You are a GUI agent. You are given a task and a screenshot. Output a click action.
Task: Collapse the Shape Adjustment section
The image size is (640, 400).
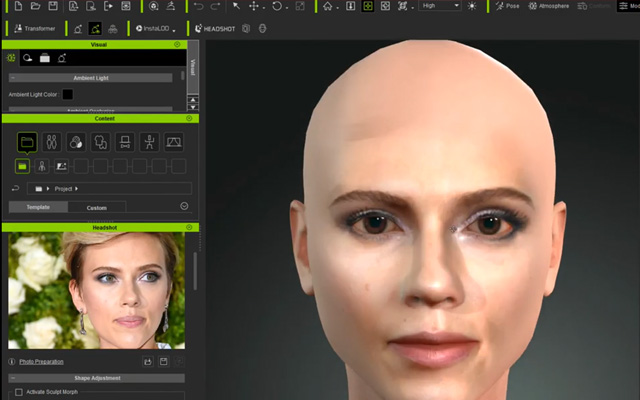[13, 378]
